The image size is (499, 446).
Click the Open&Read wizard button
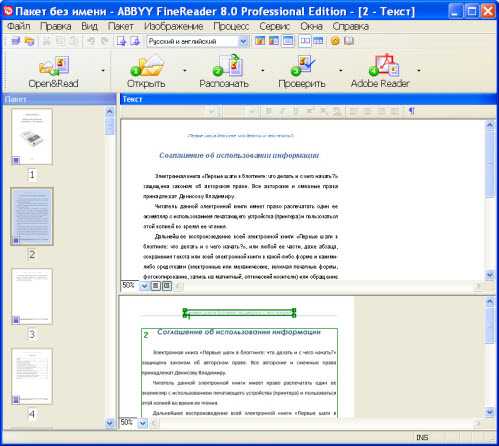53,71
